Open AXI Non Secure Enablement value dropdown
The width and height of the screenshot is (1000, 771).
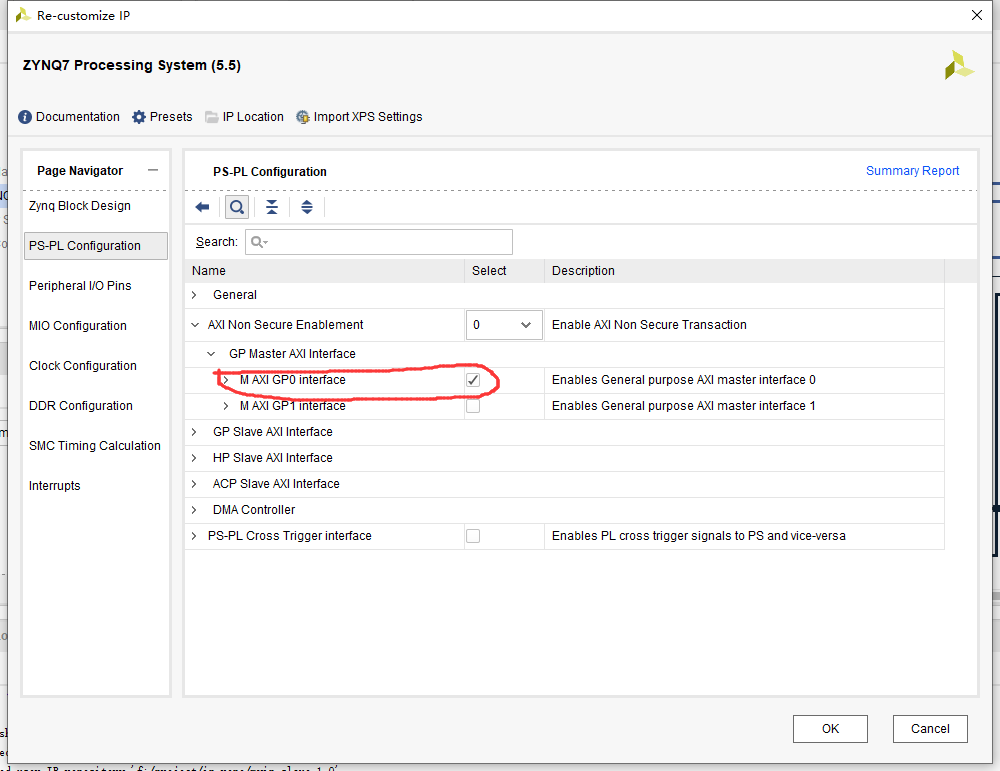point(504,325)
